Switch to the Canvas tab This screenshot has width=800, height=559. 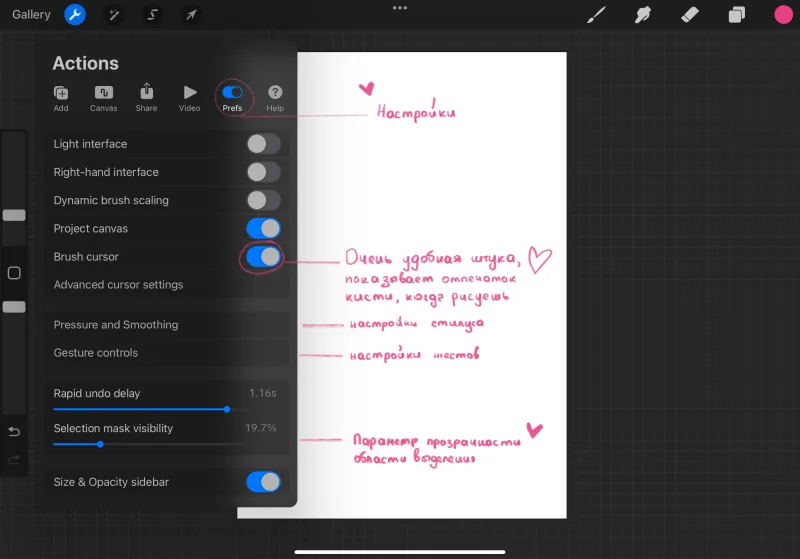[104, 98]
